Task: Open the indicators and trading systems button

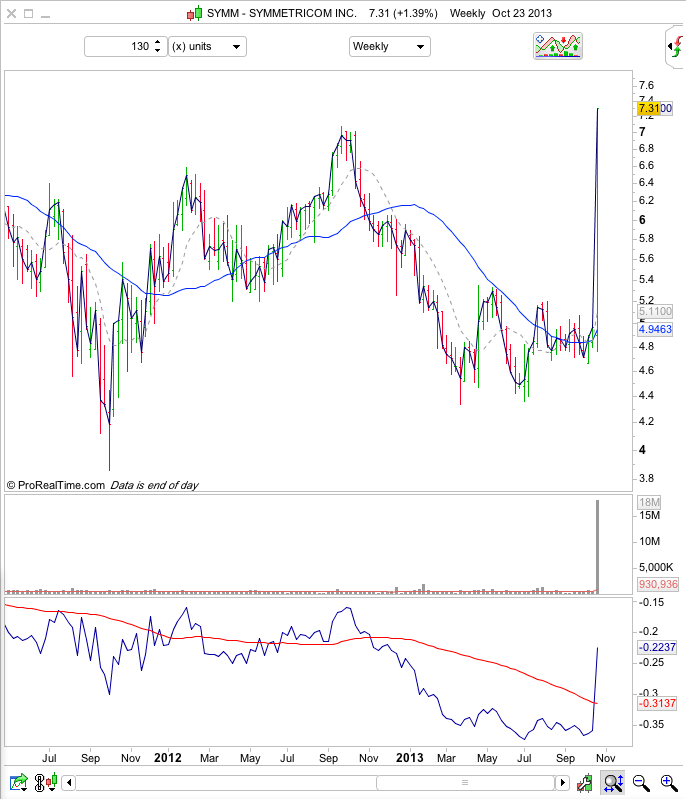Action: 558,46
